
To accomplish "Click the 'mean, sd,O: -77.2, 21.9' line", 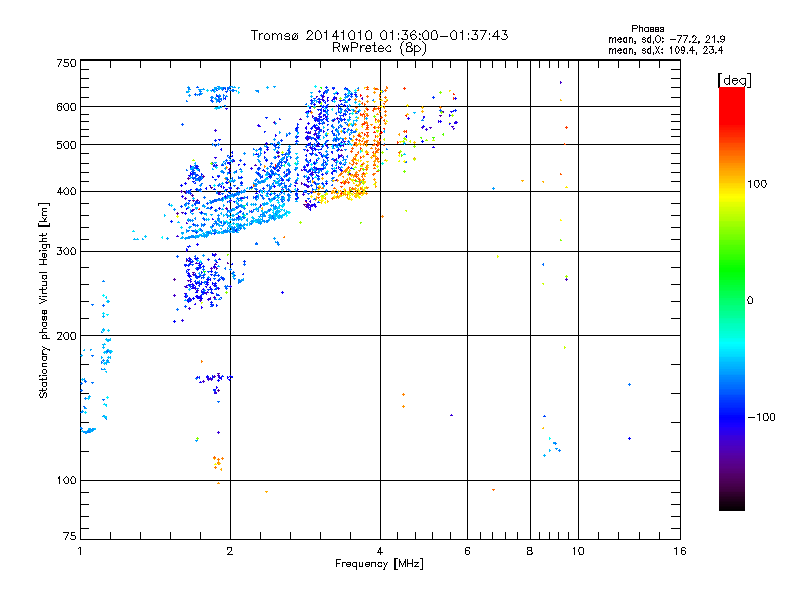I will 666,39.
